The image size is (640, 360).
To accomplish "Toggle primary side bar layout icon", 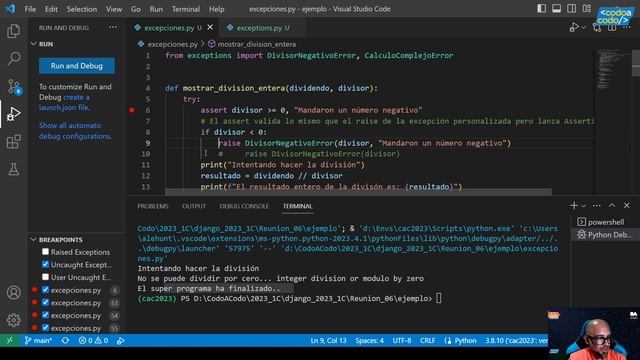I will (x=541, y=9).
